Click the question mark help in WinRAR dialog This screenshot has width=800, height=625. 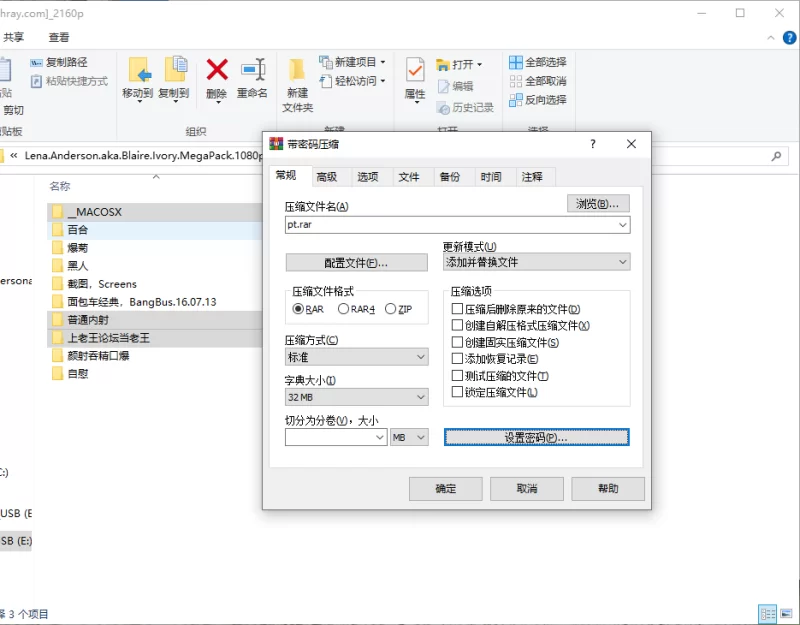[592, 144]
